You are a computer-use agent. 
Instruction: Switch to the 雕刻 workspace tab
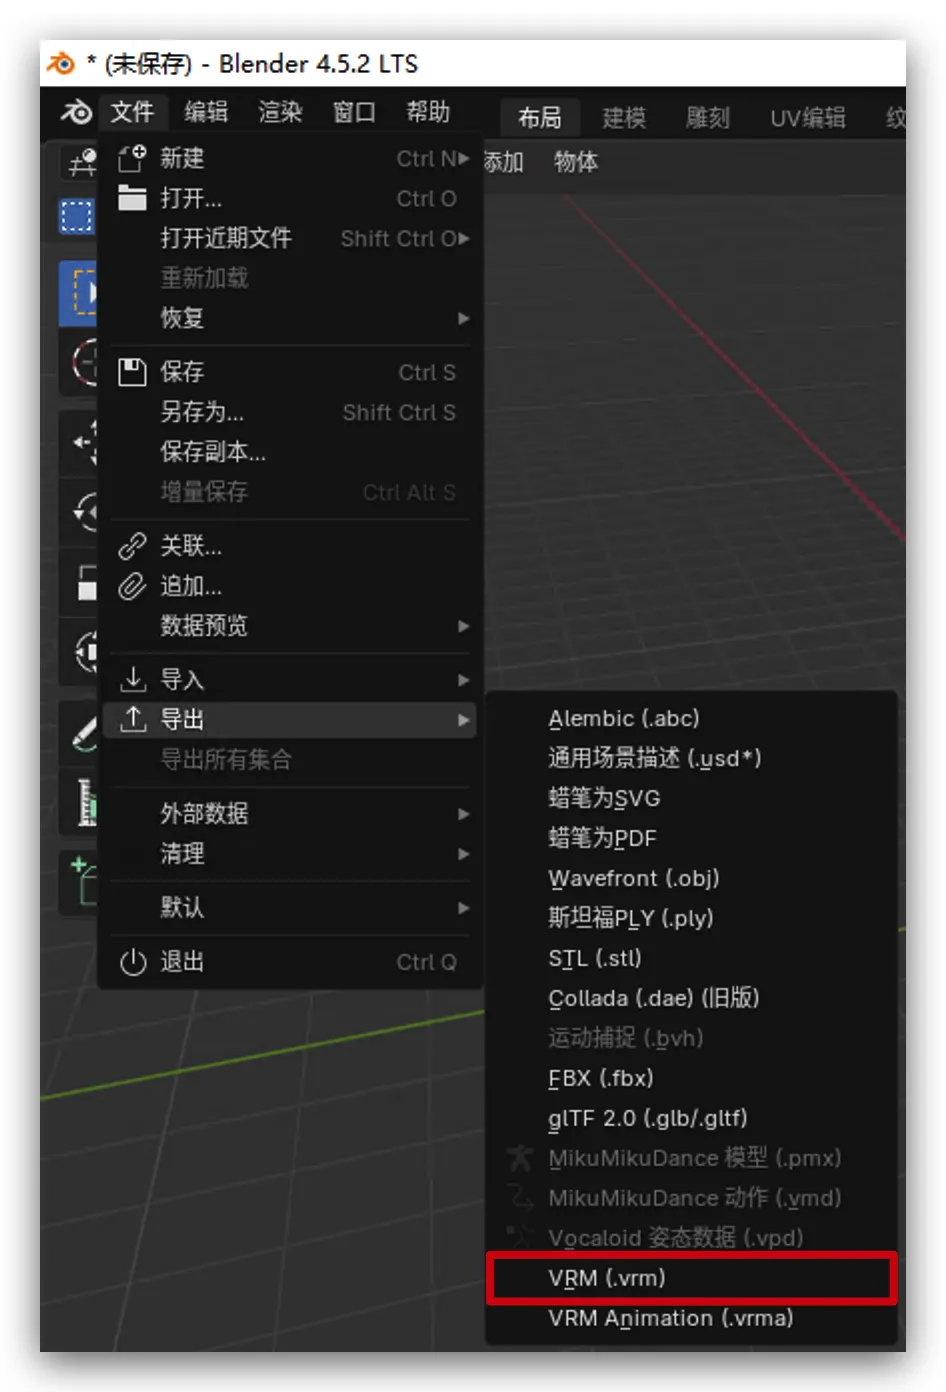point(708,118)
